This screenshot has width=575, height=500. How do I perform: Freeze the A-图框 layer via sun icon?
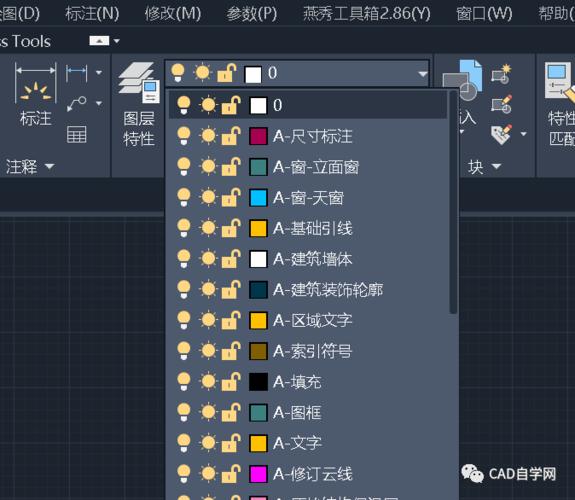coord(208,413)
